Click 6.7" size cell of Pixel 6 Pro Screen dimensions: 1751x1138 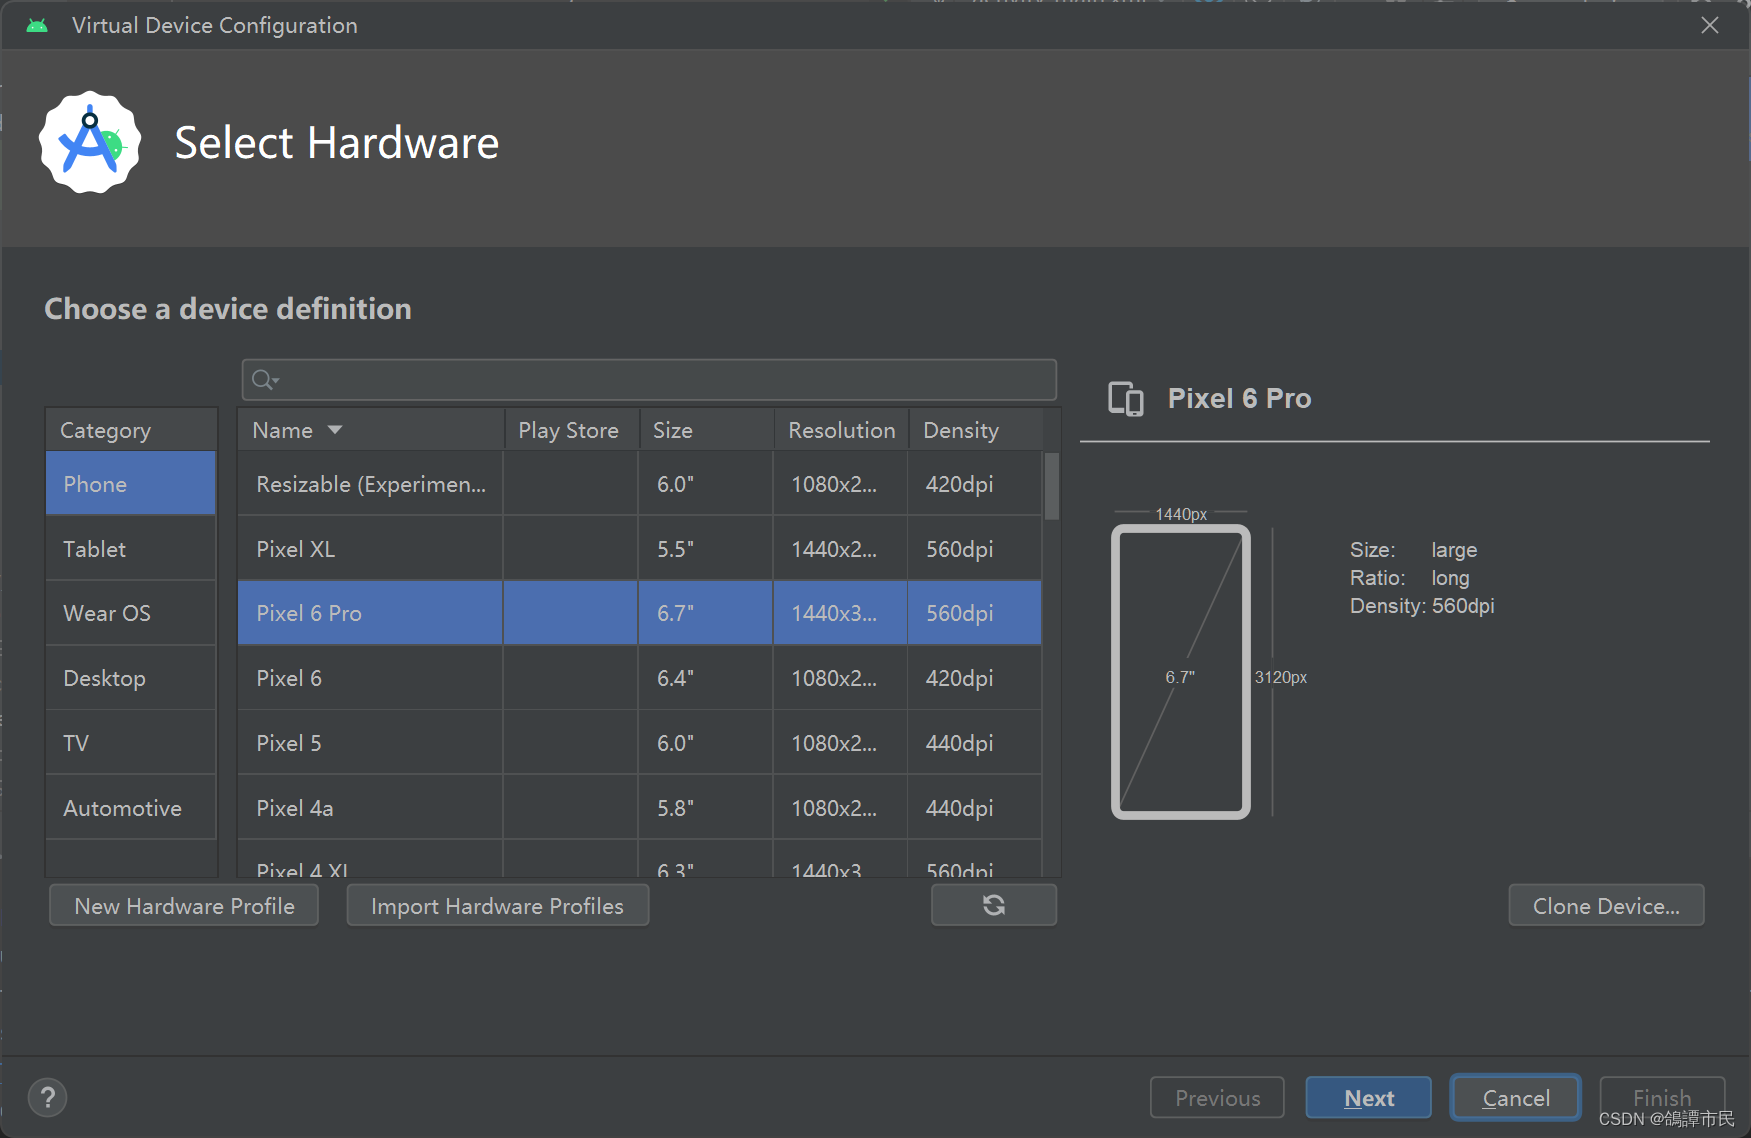(706, 613)
